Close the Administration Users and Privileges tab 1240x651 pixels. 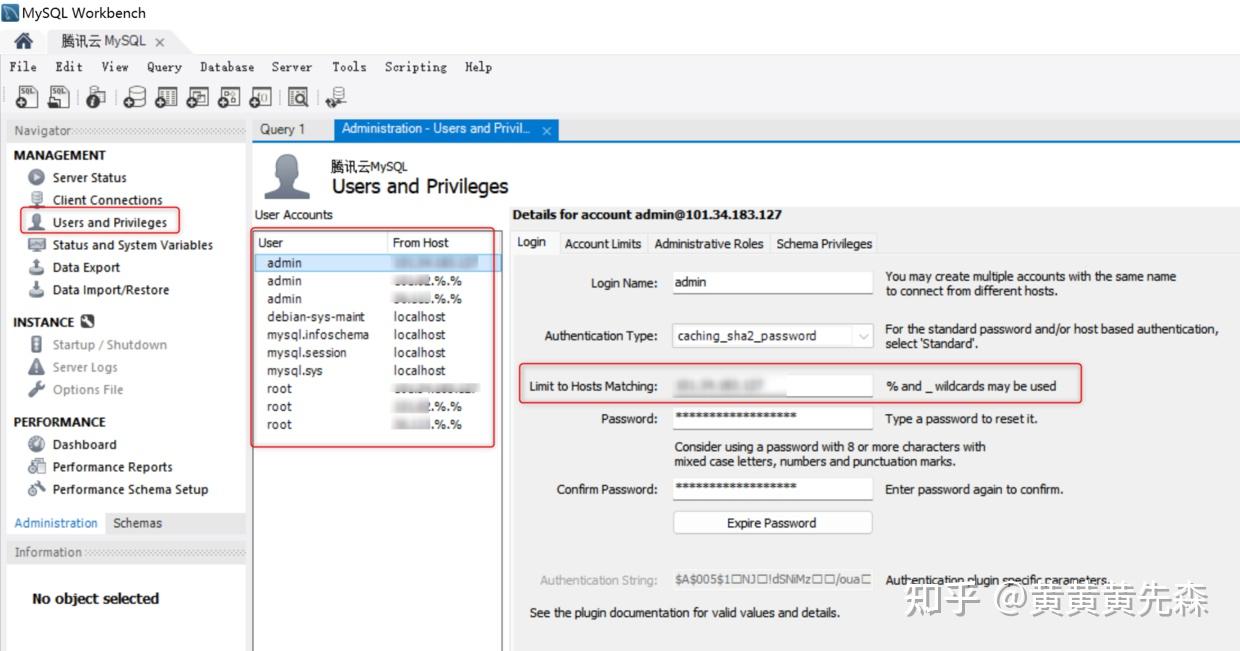click(547, 130)
